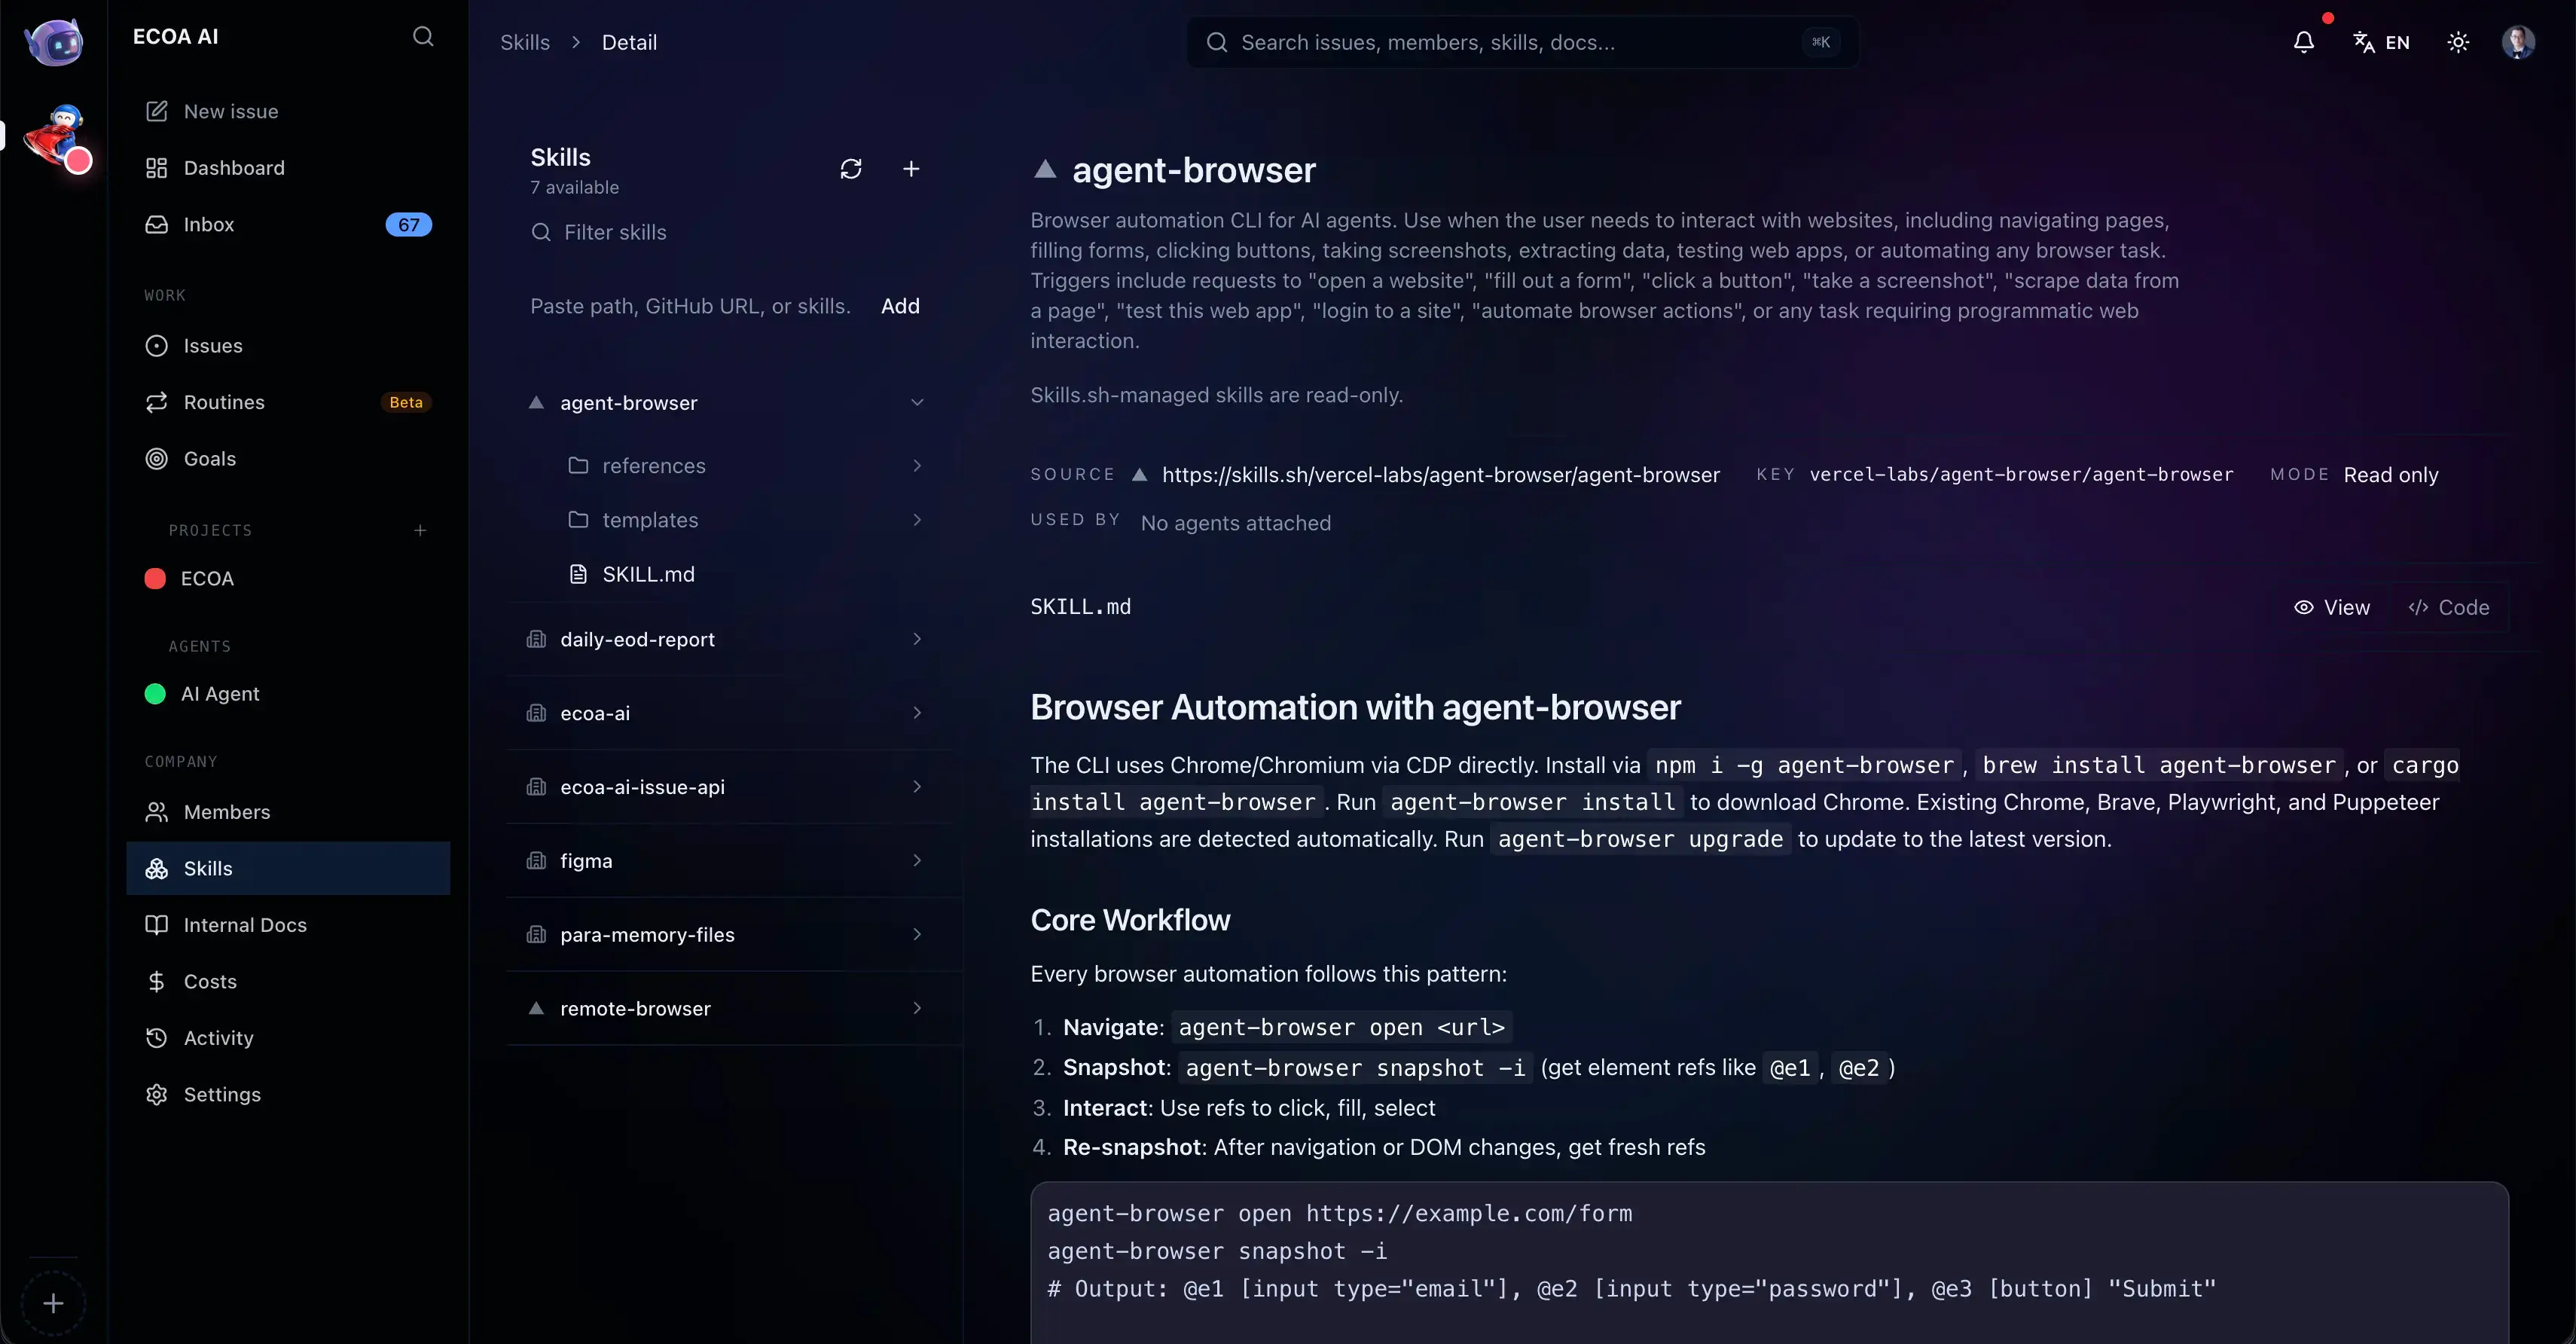This screenshot has width=2576, height=1344.
Task: Open Issues page
Action: coord(288,345)
